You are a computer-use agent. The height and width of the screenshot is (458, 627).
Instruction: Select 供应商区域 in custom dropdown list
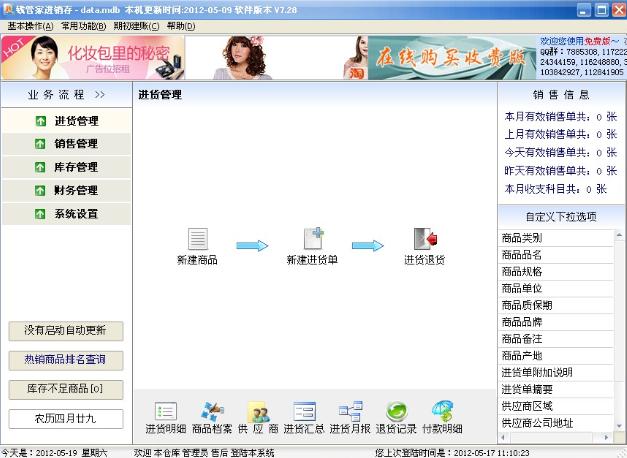click(556, 406)
